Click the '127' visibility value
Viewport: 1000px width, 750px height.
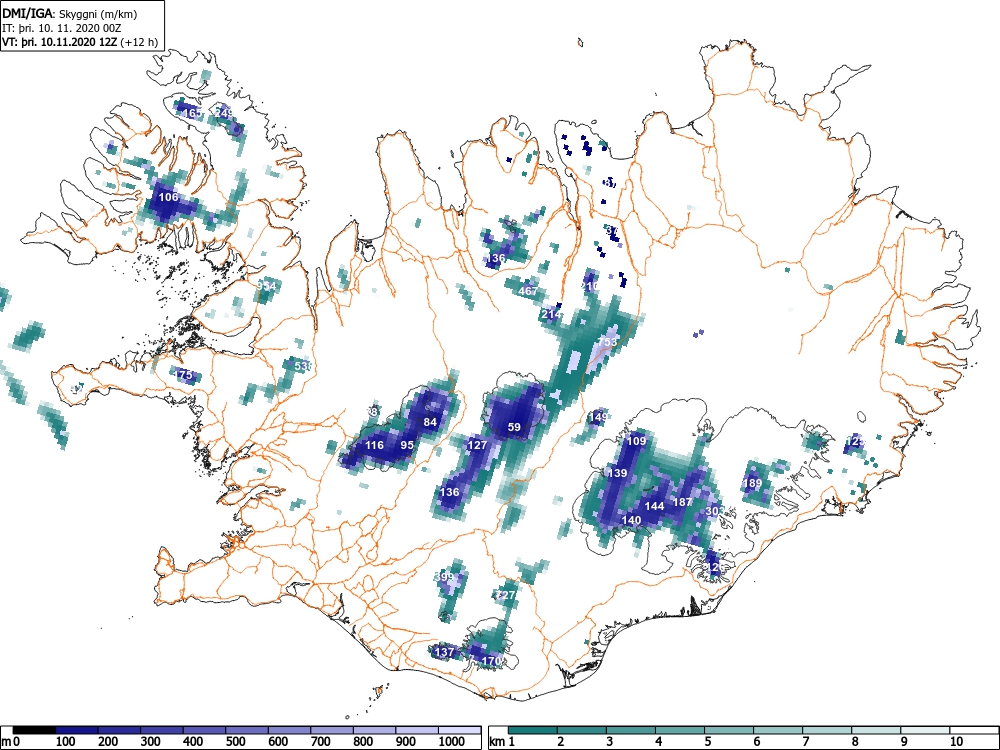coord(477,445)
